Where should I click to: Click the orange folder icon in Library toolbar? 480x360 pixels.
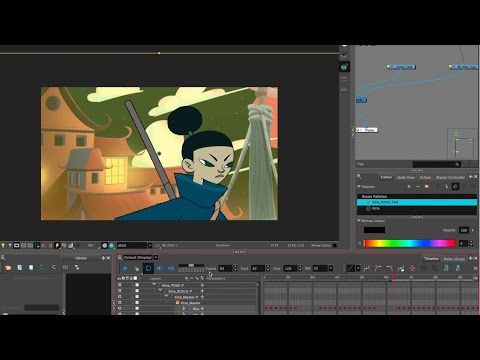[8, 267]
